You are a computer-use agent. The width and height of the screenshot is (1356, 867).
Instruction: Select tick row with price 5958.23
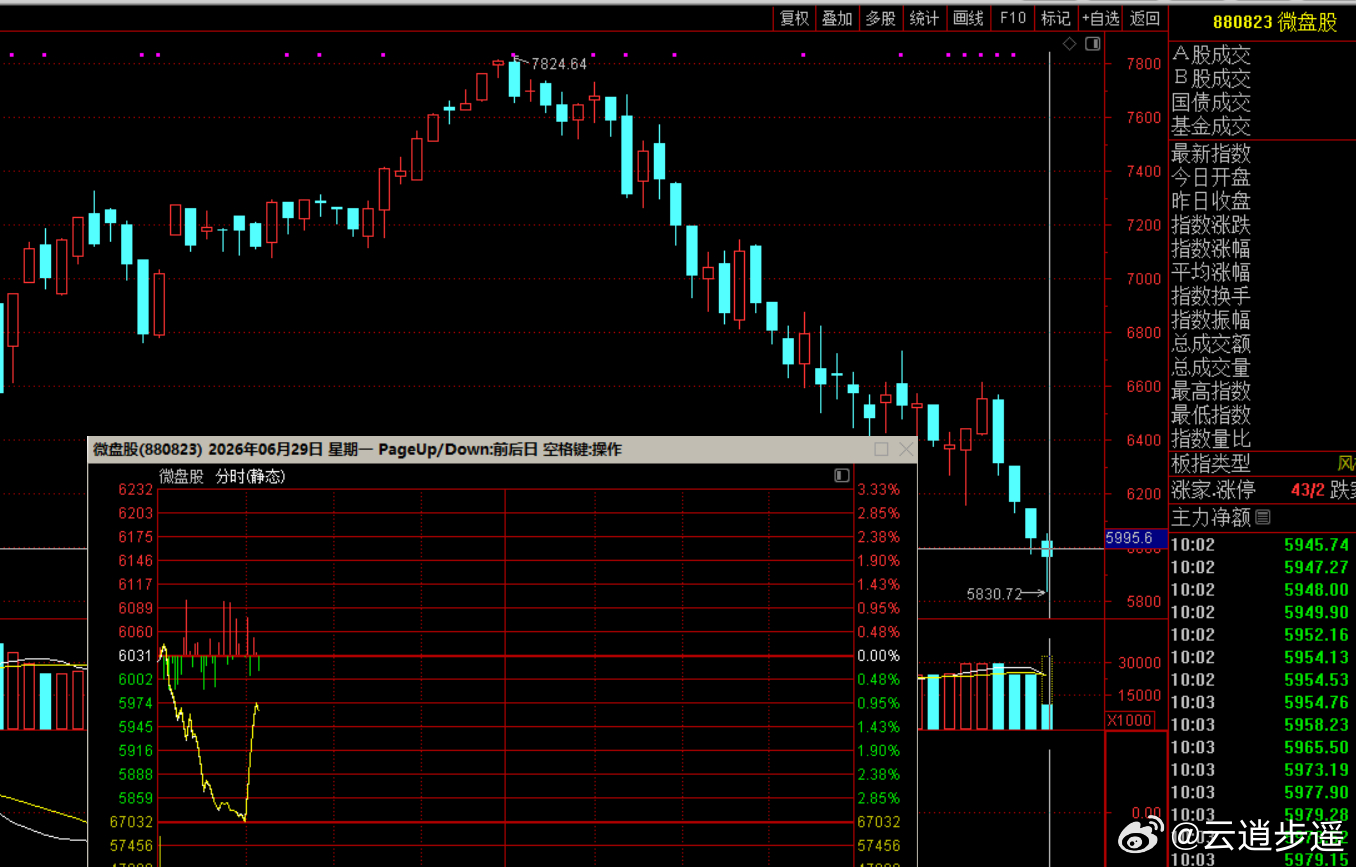(x=1262, y=725)
